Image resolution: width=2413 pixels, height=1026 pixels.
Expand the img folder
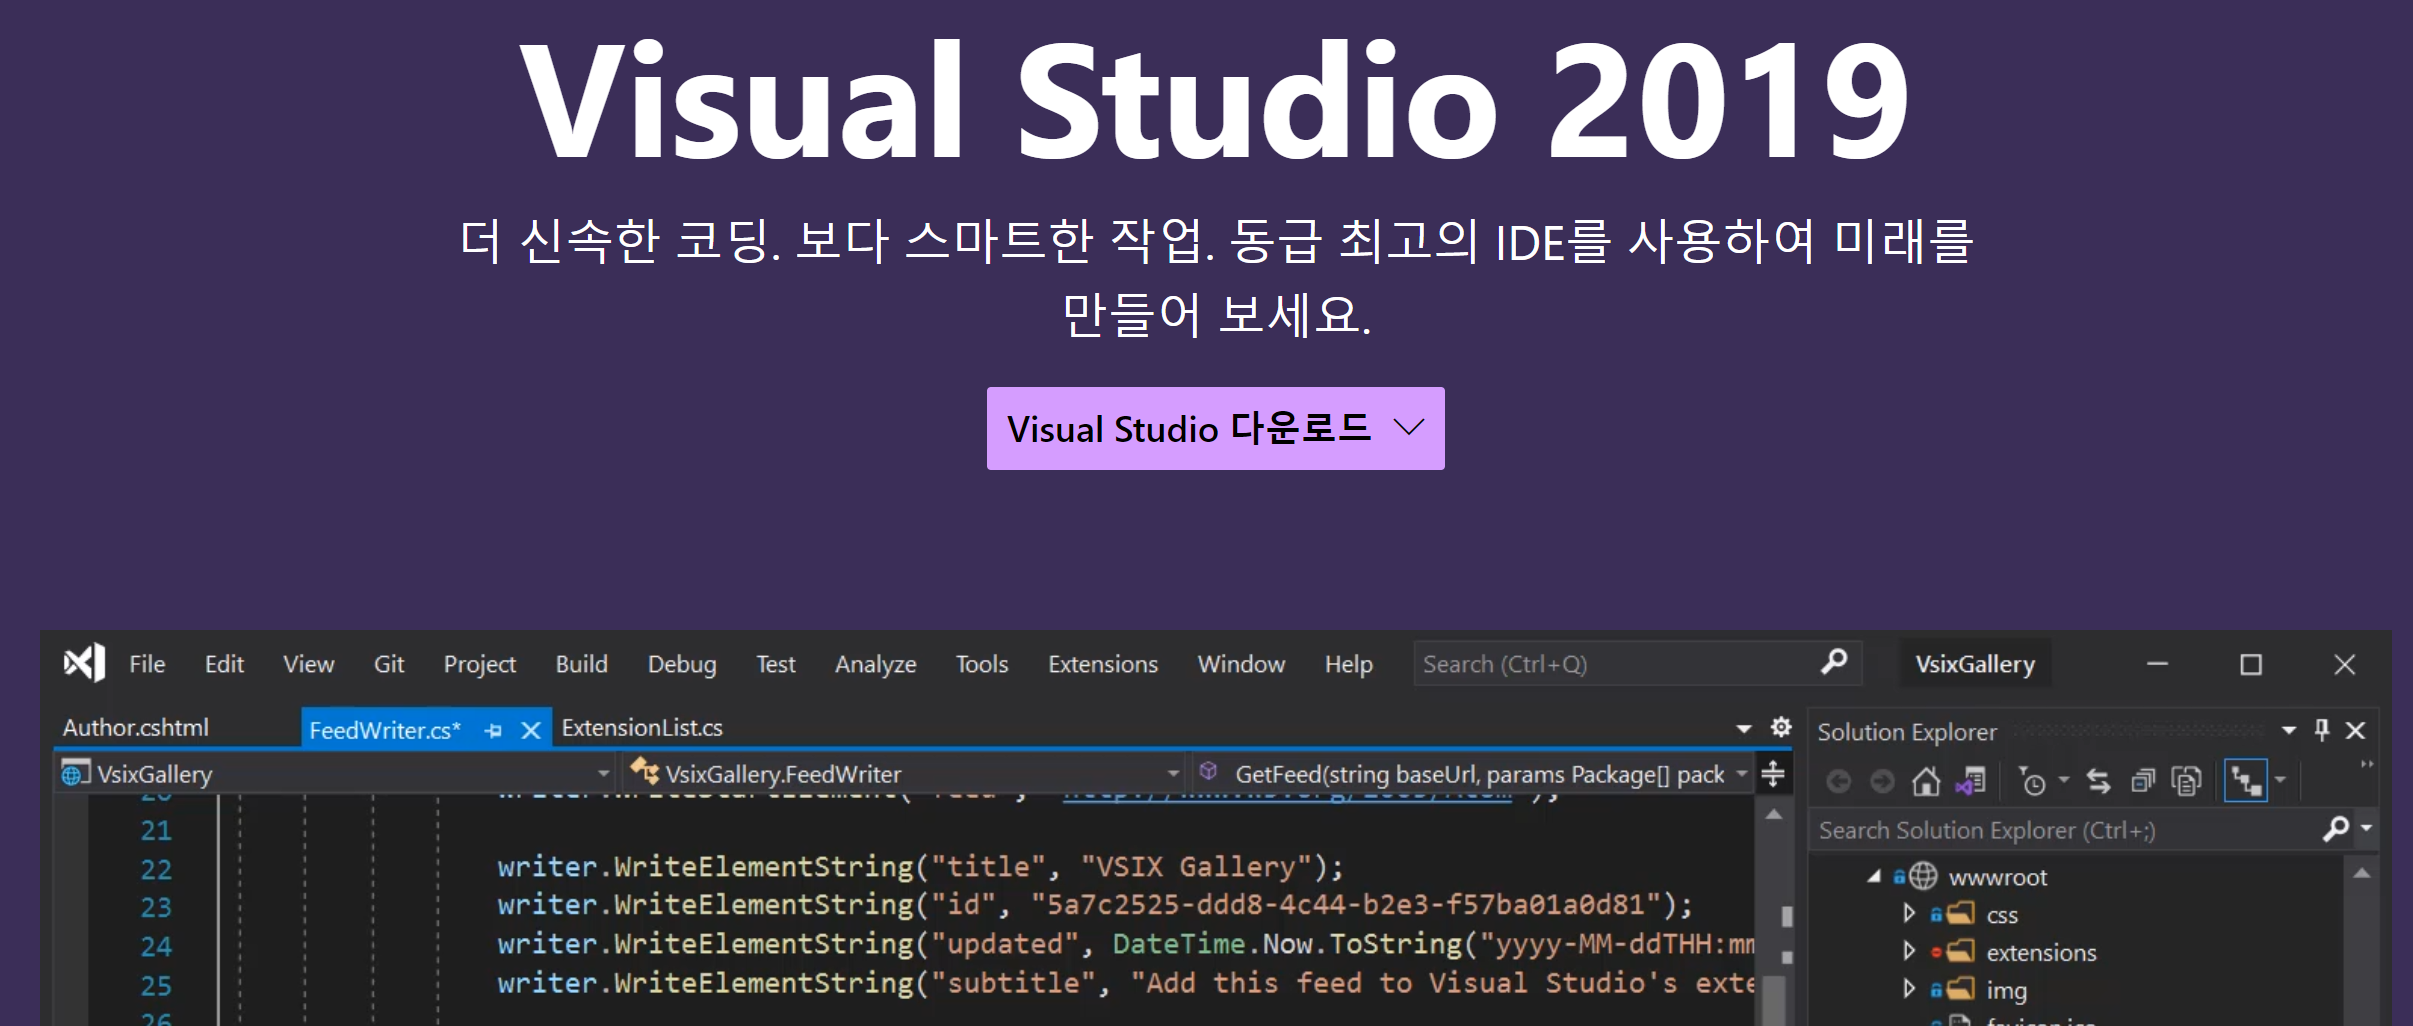(1909, 989)
